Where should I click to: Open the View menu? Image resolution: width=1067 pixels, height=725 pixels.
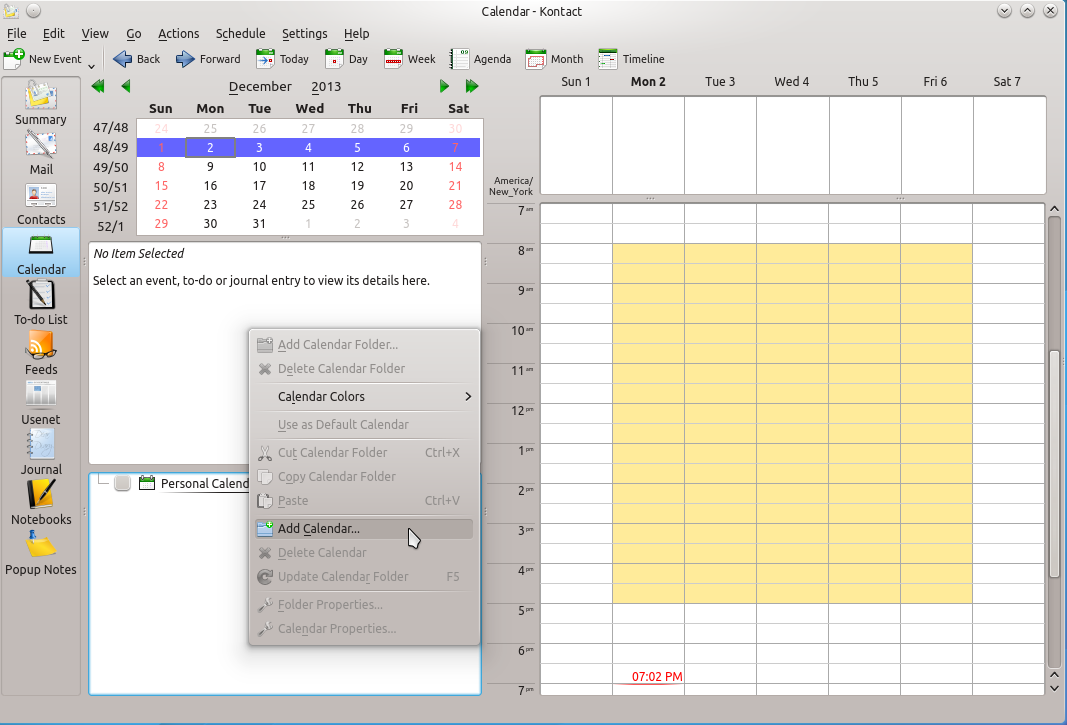click(95, 33)
